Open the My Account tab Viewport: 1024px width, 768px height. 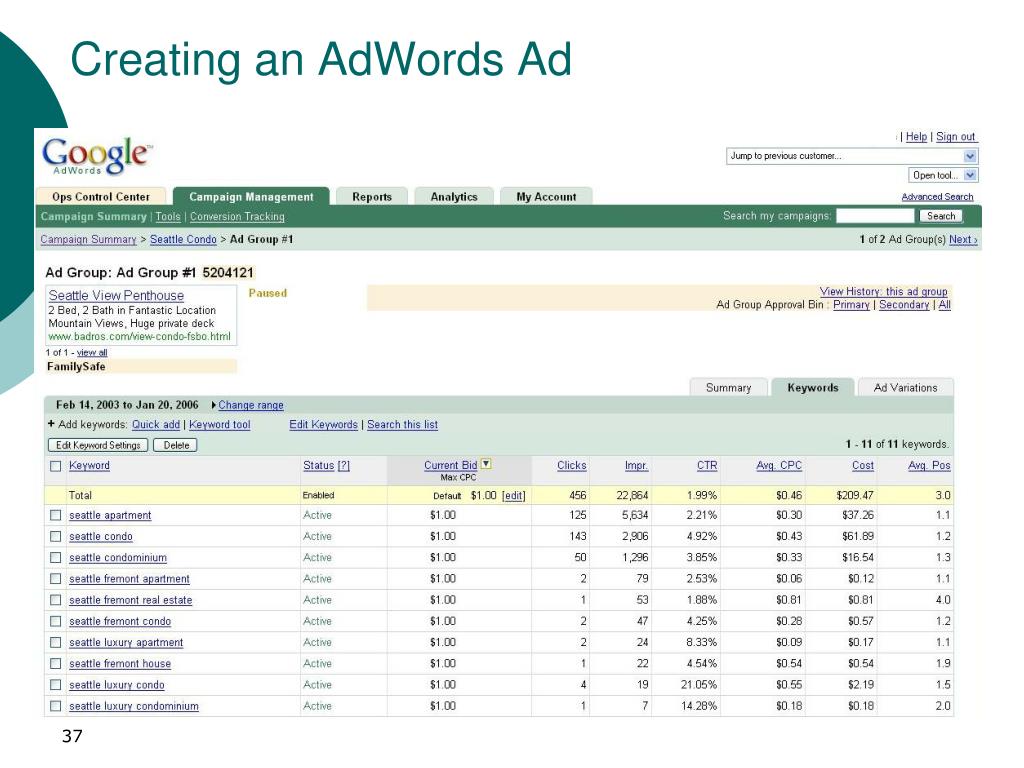coord(547,197)
